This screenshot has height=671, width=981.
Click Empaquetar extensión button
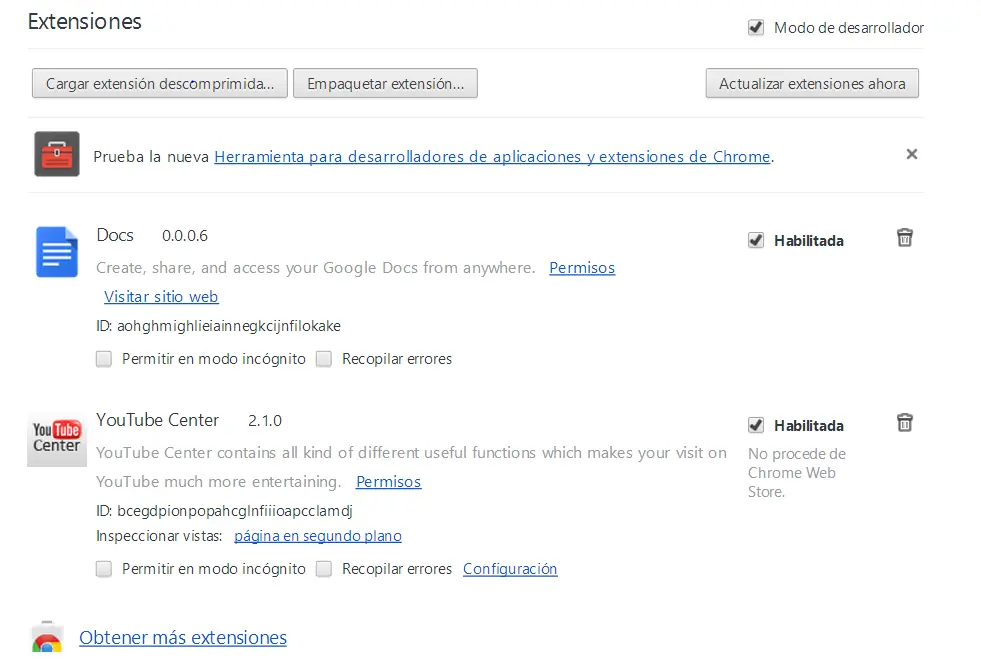click(x=385, y=83)
